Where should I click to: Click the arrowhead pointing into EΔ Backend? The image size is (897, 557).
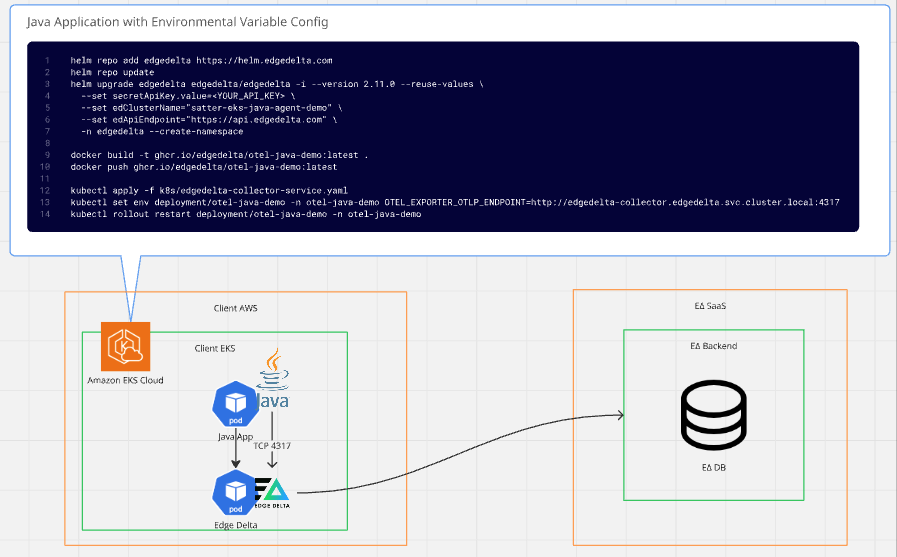click(x=619, y=416)
